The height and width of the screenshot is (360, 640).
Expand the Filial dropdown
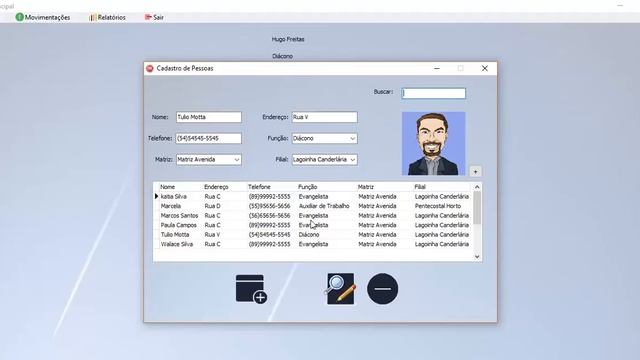tap(353, 160)
